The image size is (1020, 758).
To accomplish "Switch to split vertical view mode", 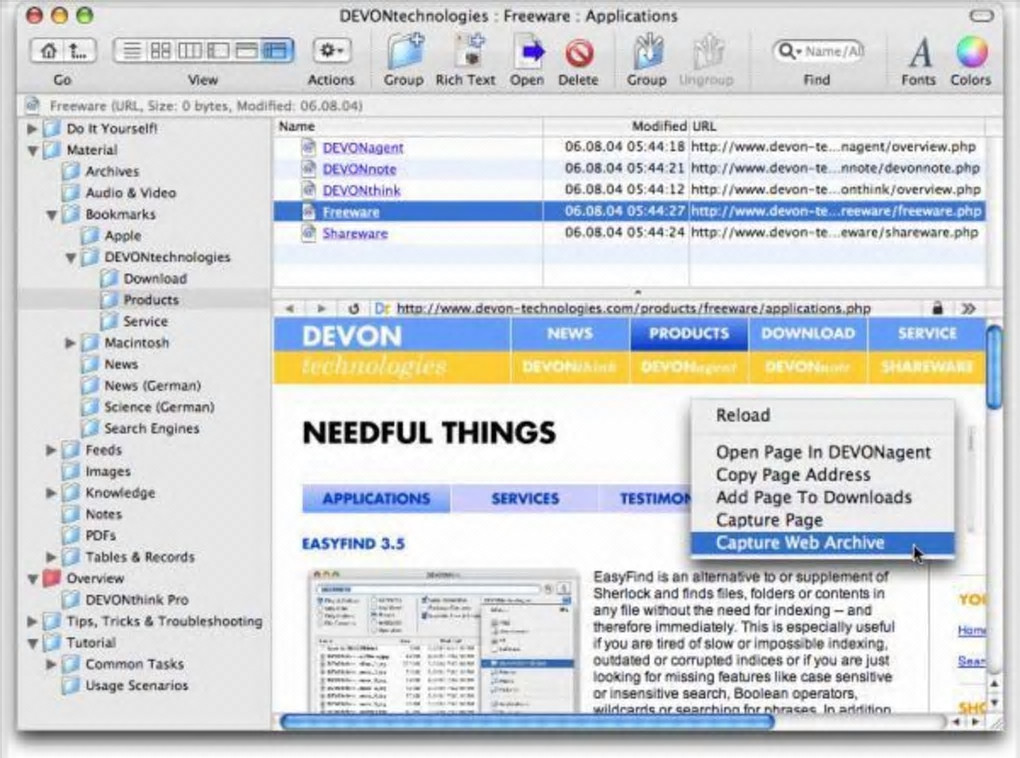I will pos(218,51).
